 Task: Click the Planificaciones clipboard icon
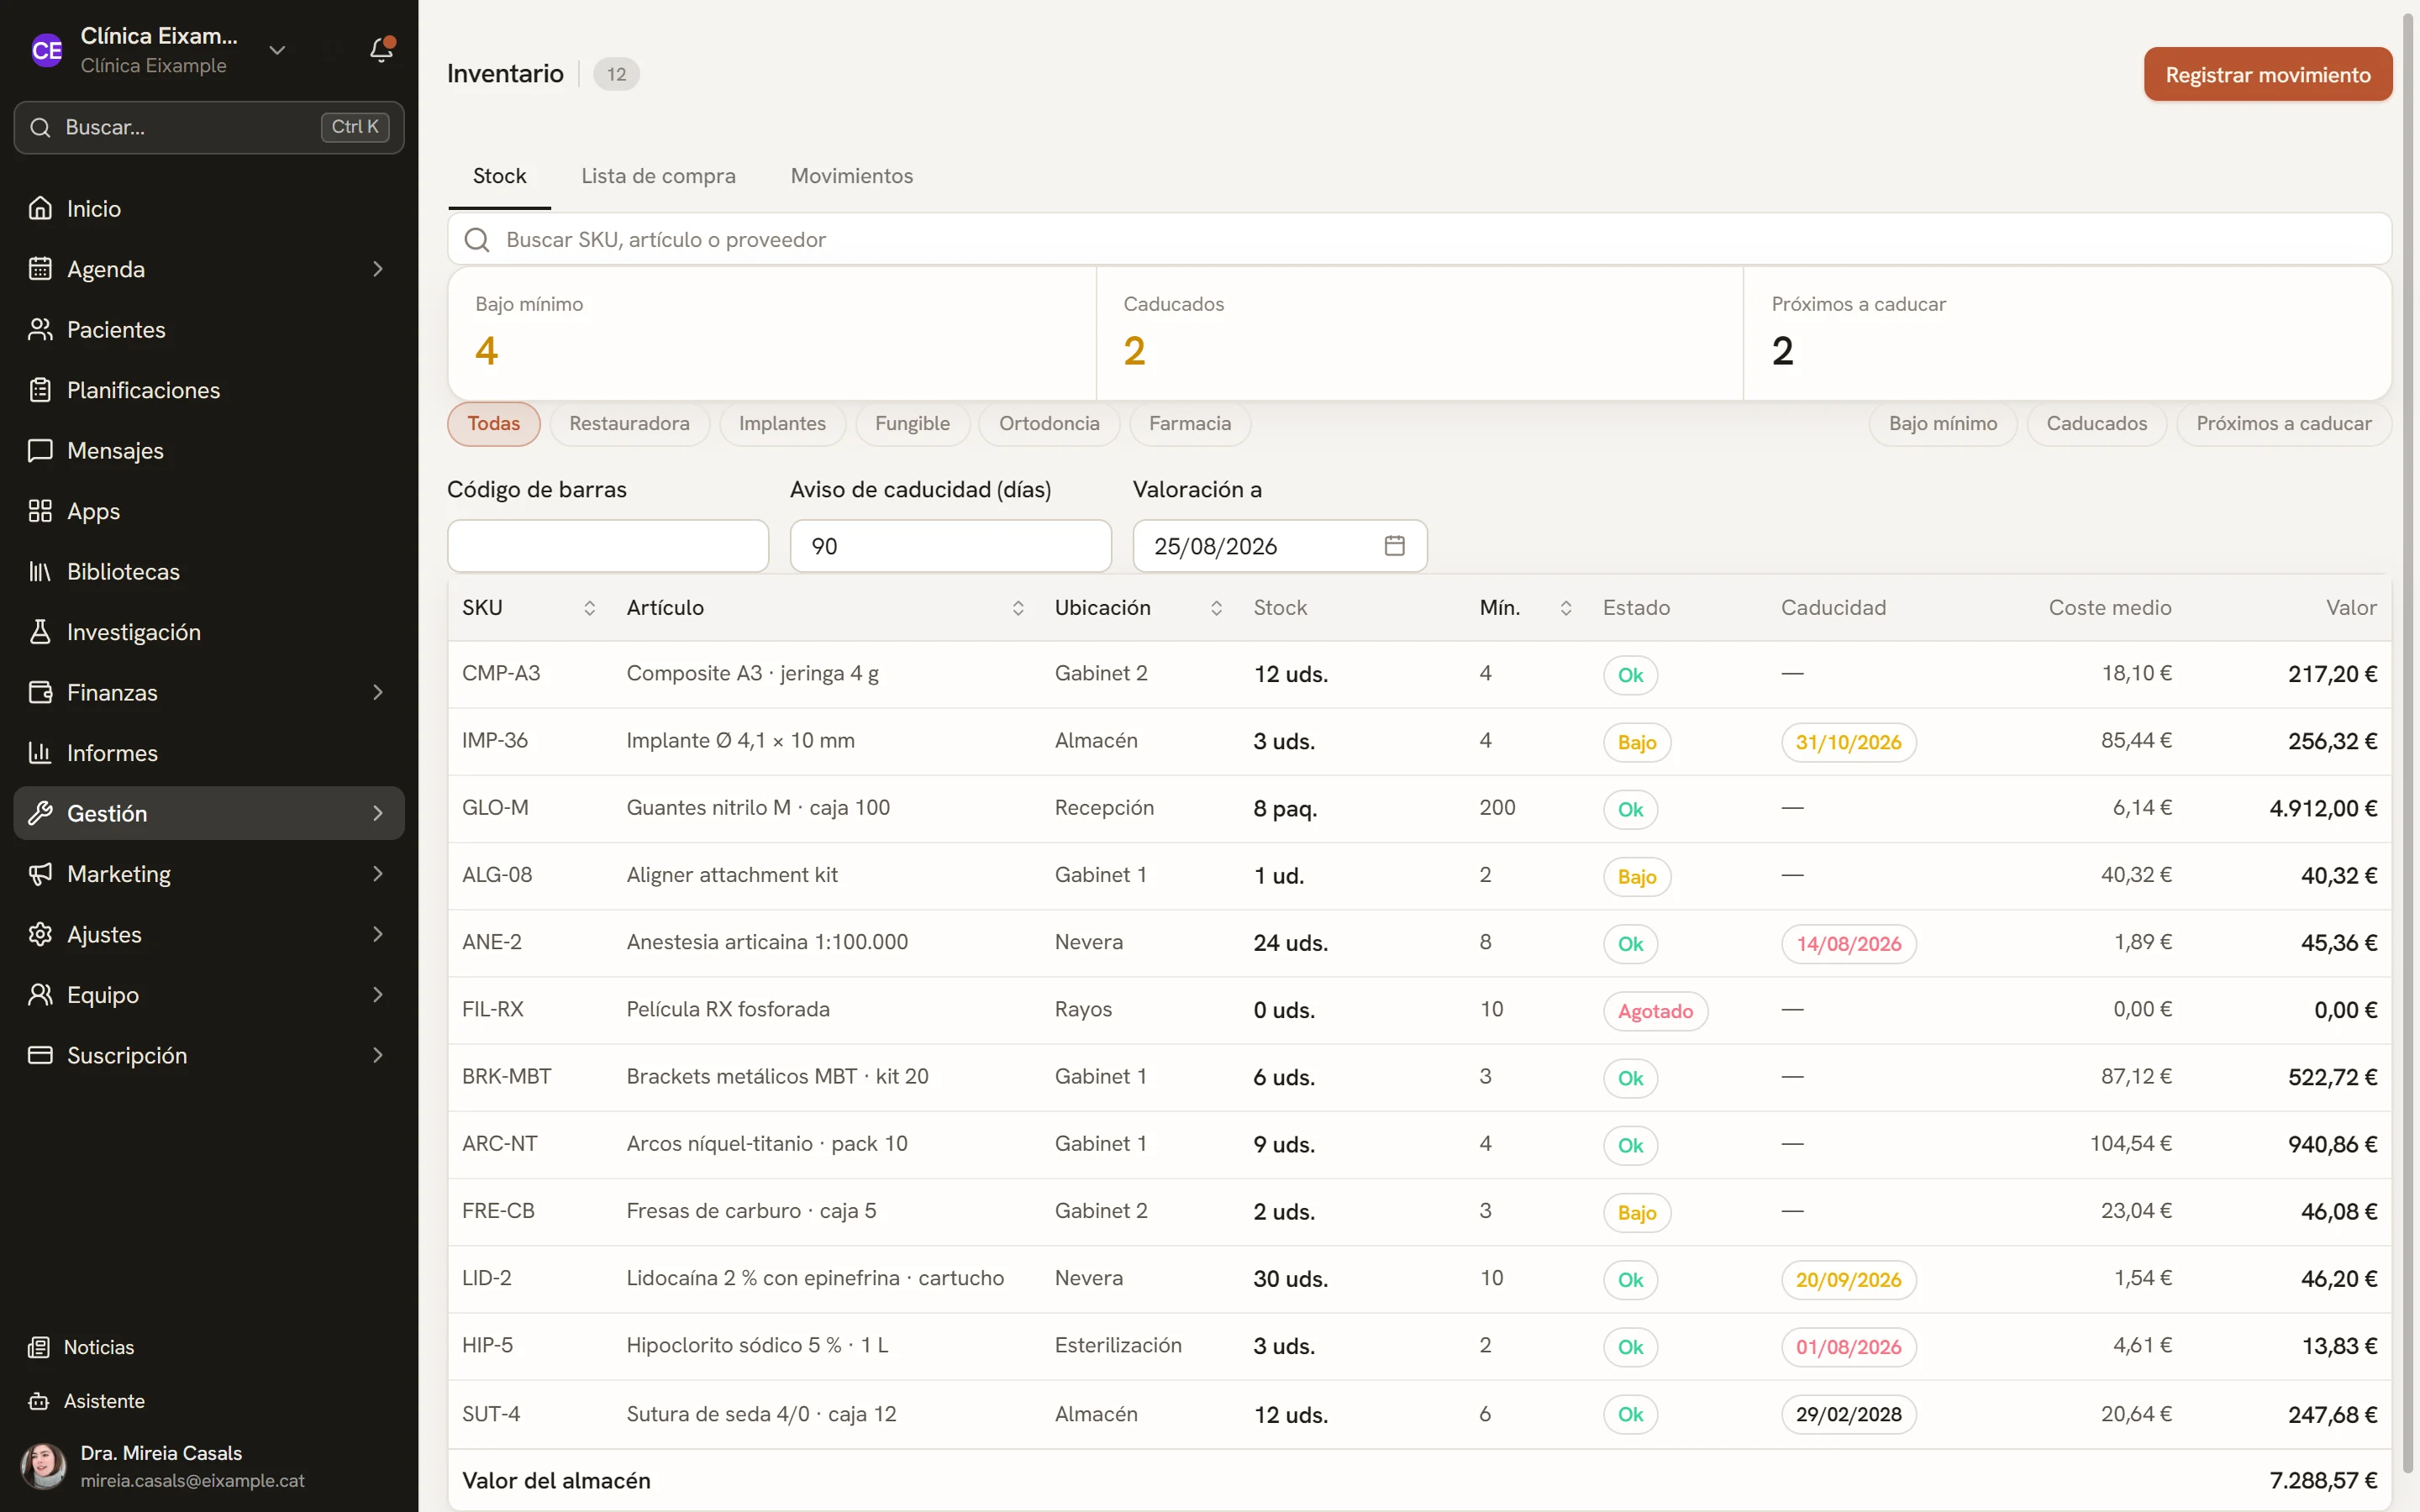[x=40, y=390]
